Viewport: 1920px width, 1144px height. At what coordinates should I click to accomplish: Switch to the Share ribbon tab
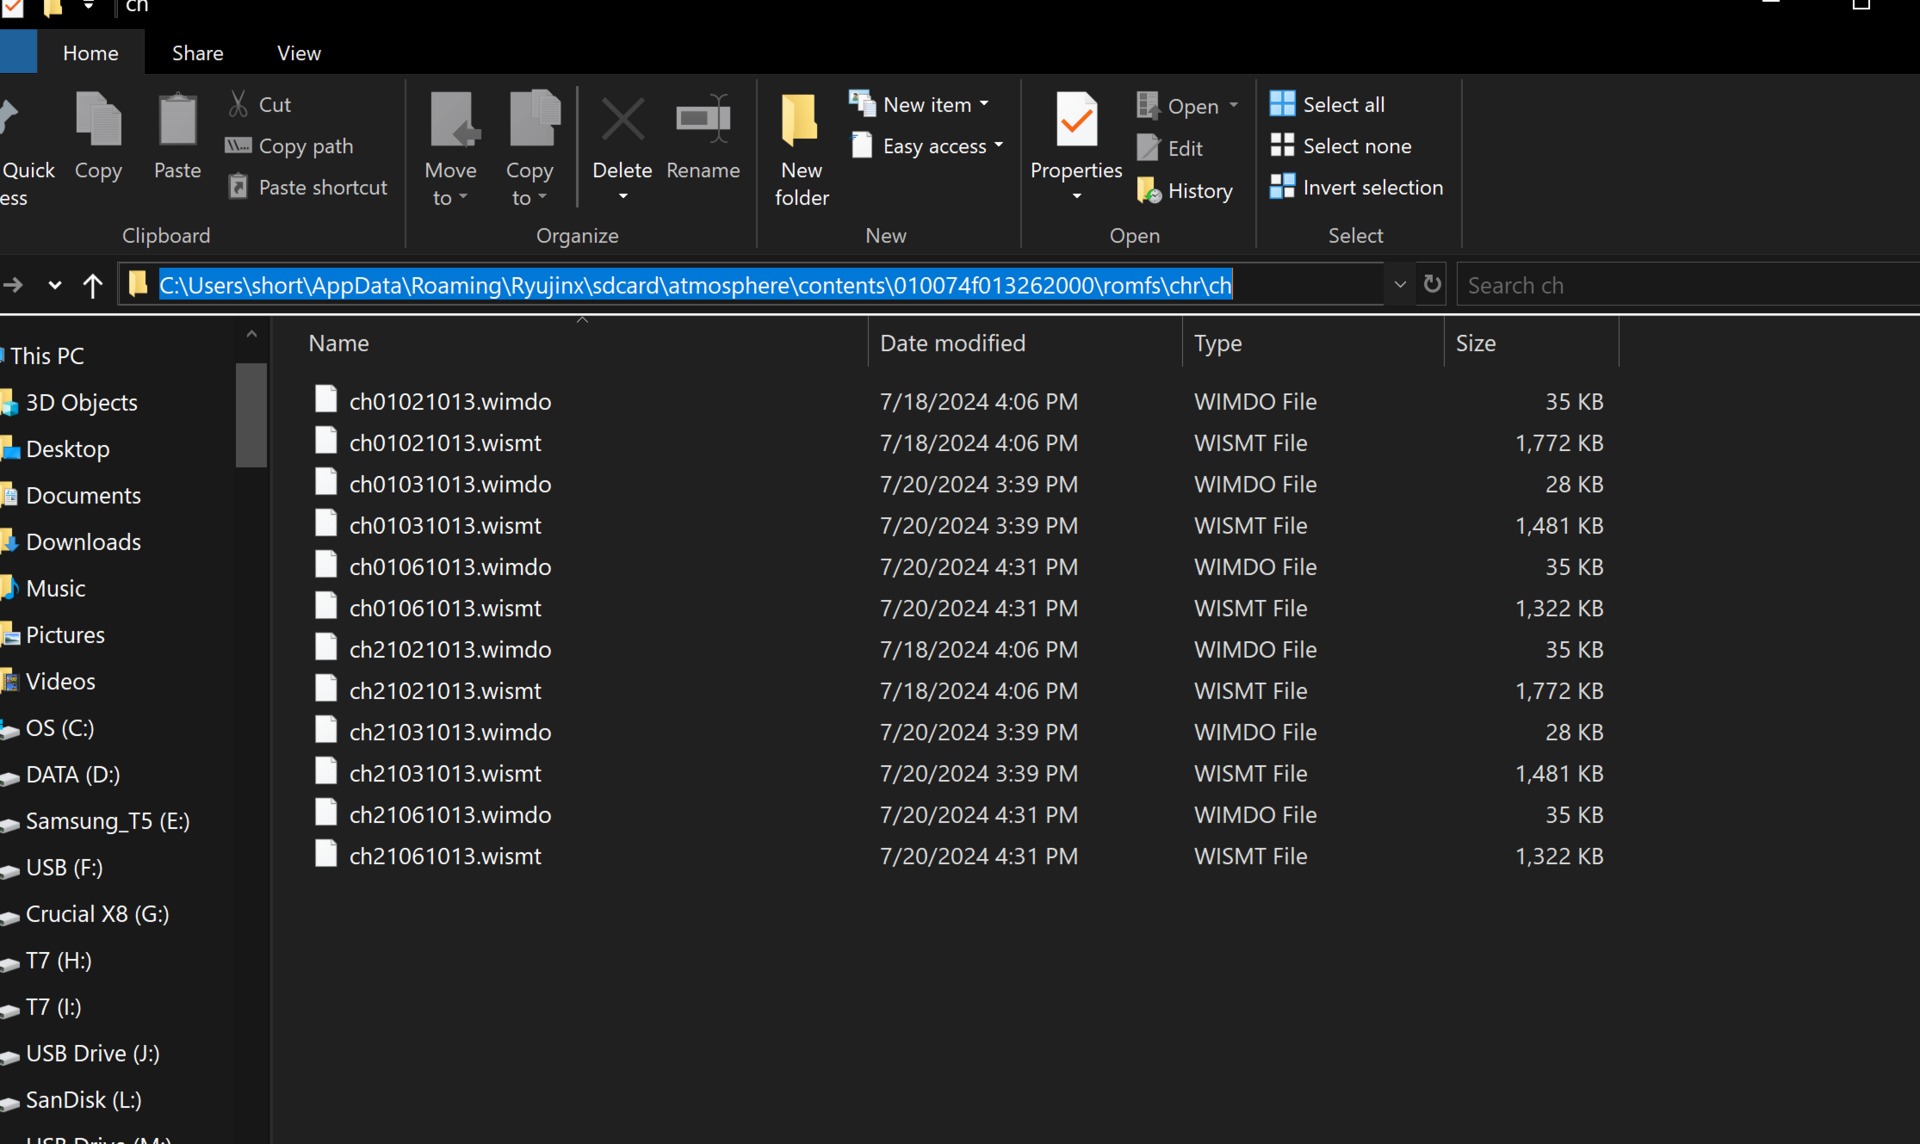click(x=197, y=52)
